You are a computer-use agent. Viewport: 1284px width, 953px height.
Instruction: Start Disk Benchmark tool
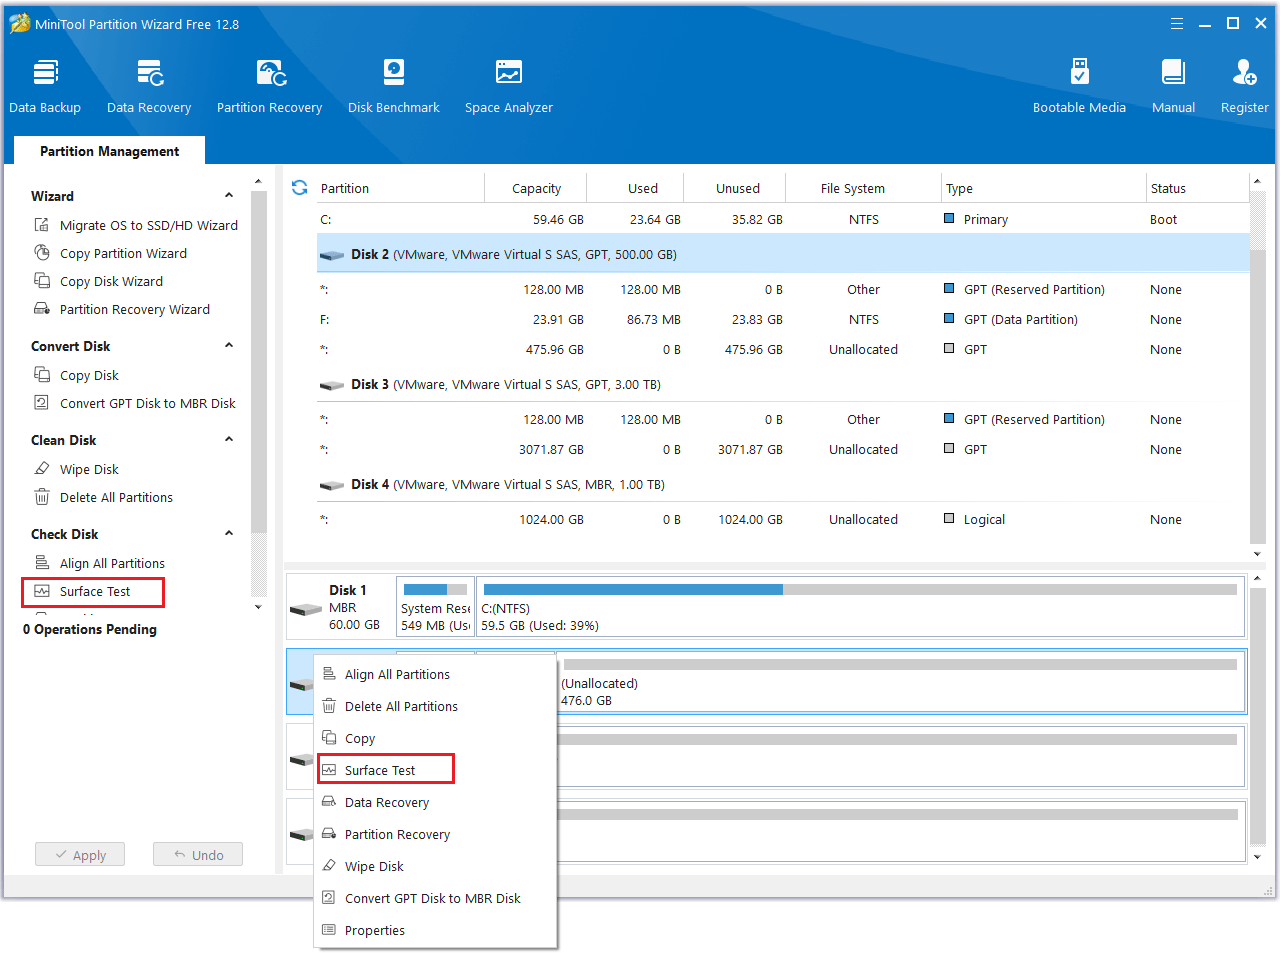point(393,86)
